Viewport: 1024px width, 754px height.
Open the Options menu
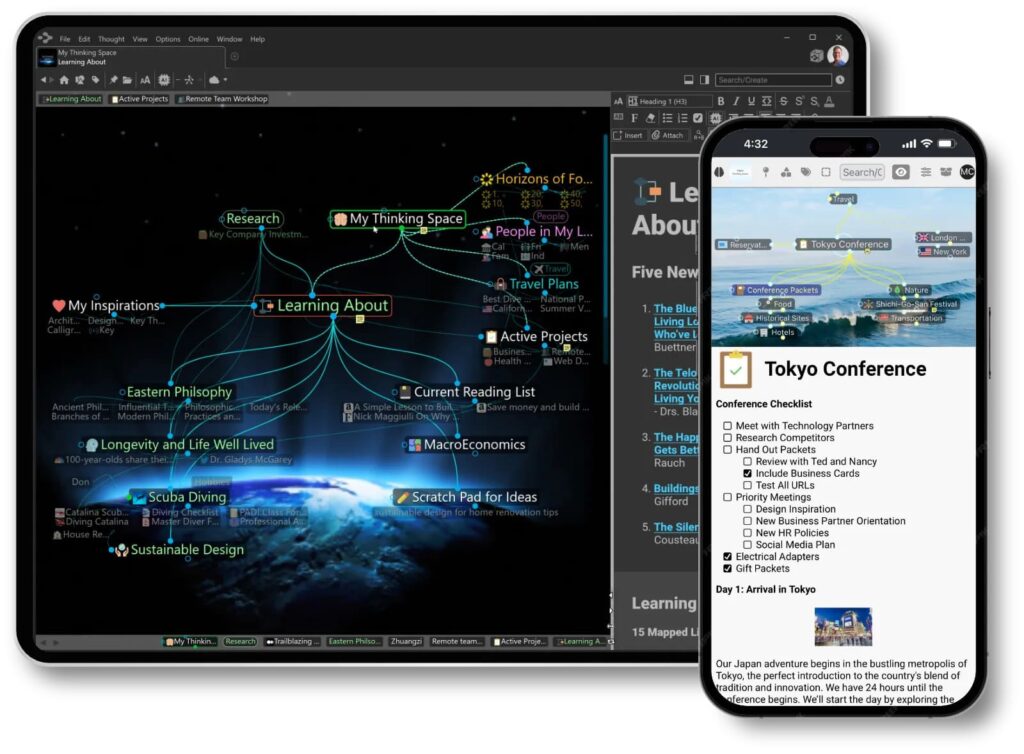(x=168, y=39)
